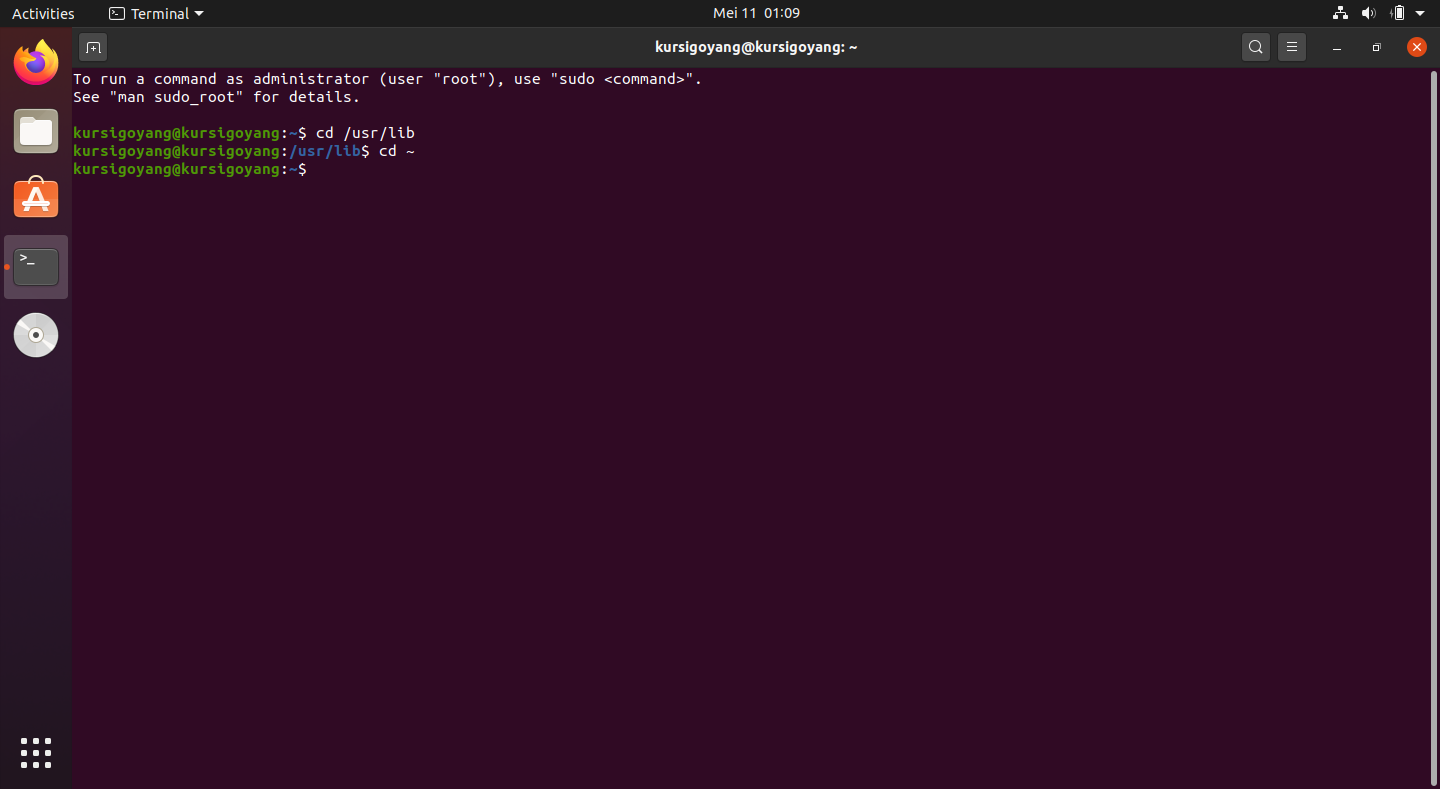This screenshot has height=789, width=1440.
Task: Click the volume speaker icon
Action: 1369,13
